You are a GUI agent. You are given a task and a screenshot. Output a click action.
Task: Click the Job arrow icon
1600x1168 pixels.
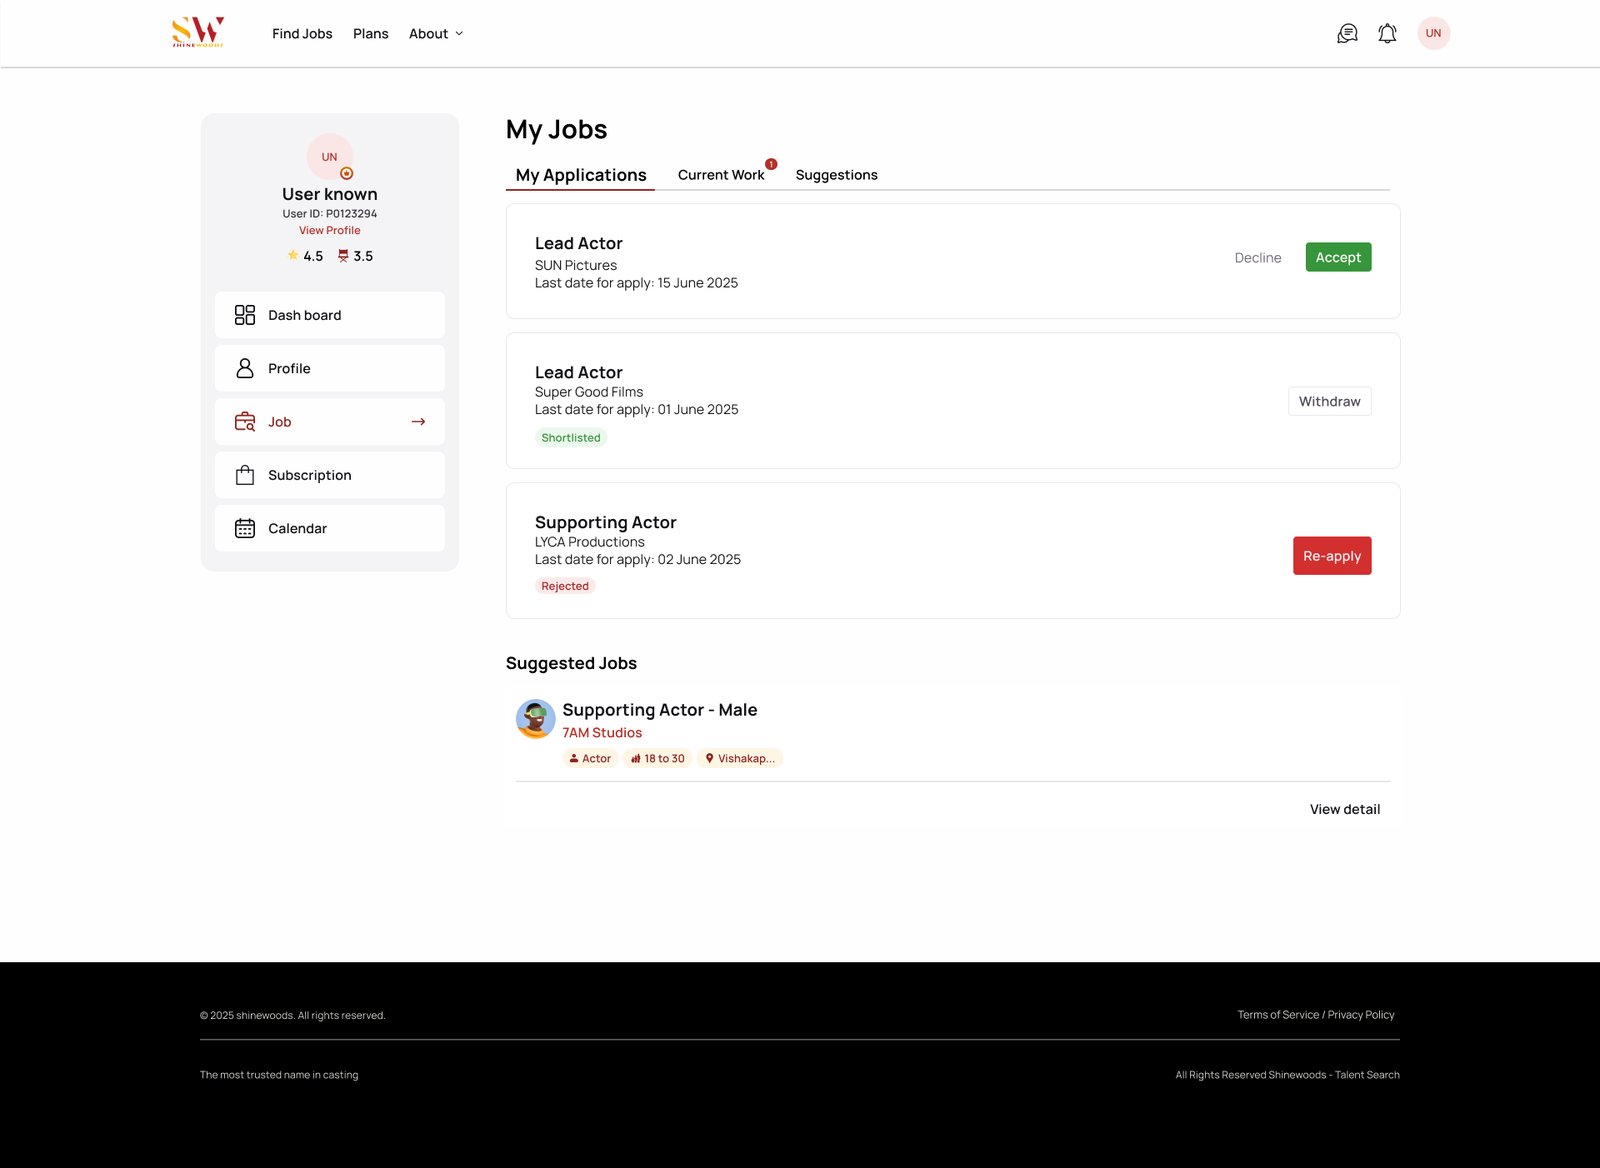click(x=418, y=422)
